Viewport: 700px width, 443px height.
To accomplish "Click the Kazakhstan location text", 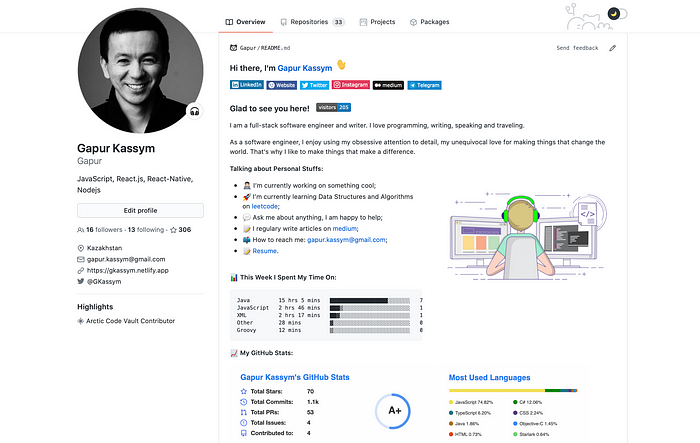I will (x=104, y=248).
